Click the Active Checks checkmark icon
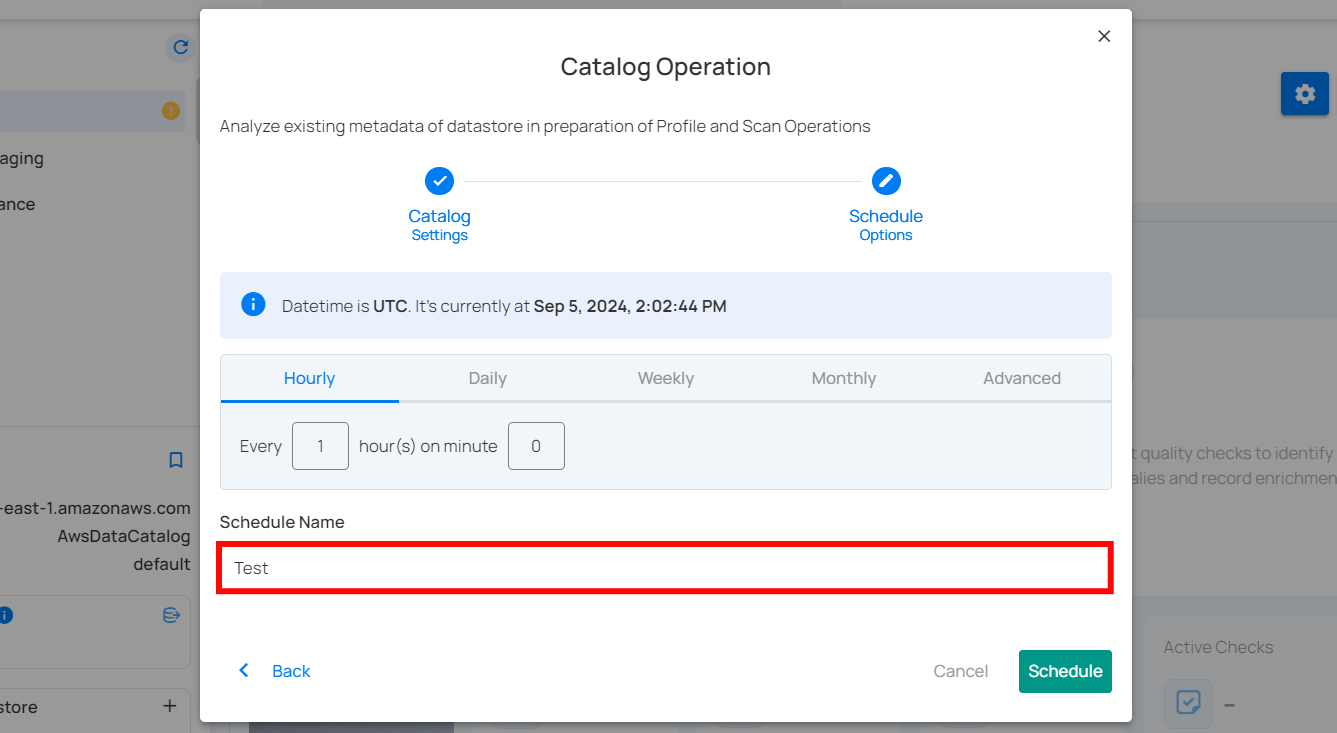The width and height of the screenshot is (1337, 733). 1188,703
